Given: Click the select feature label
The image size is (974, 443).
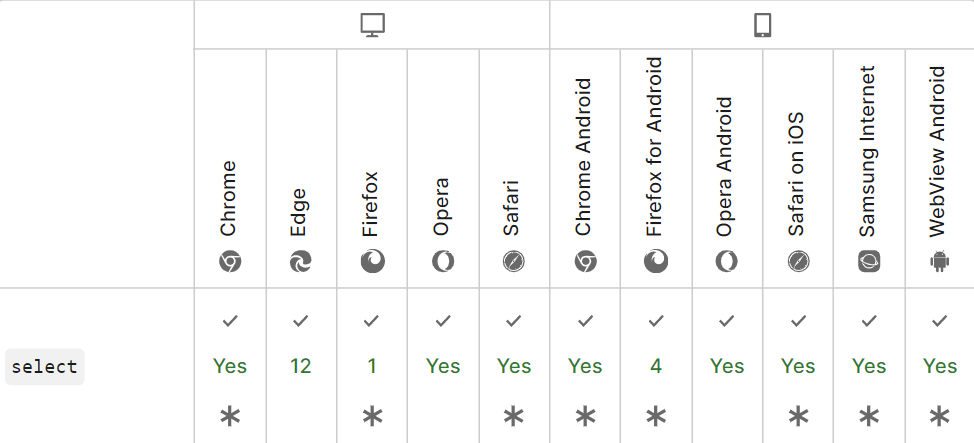Looking at the screenshot, I should pos(45,367).
